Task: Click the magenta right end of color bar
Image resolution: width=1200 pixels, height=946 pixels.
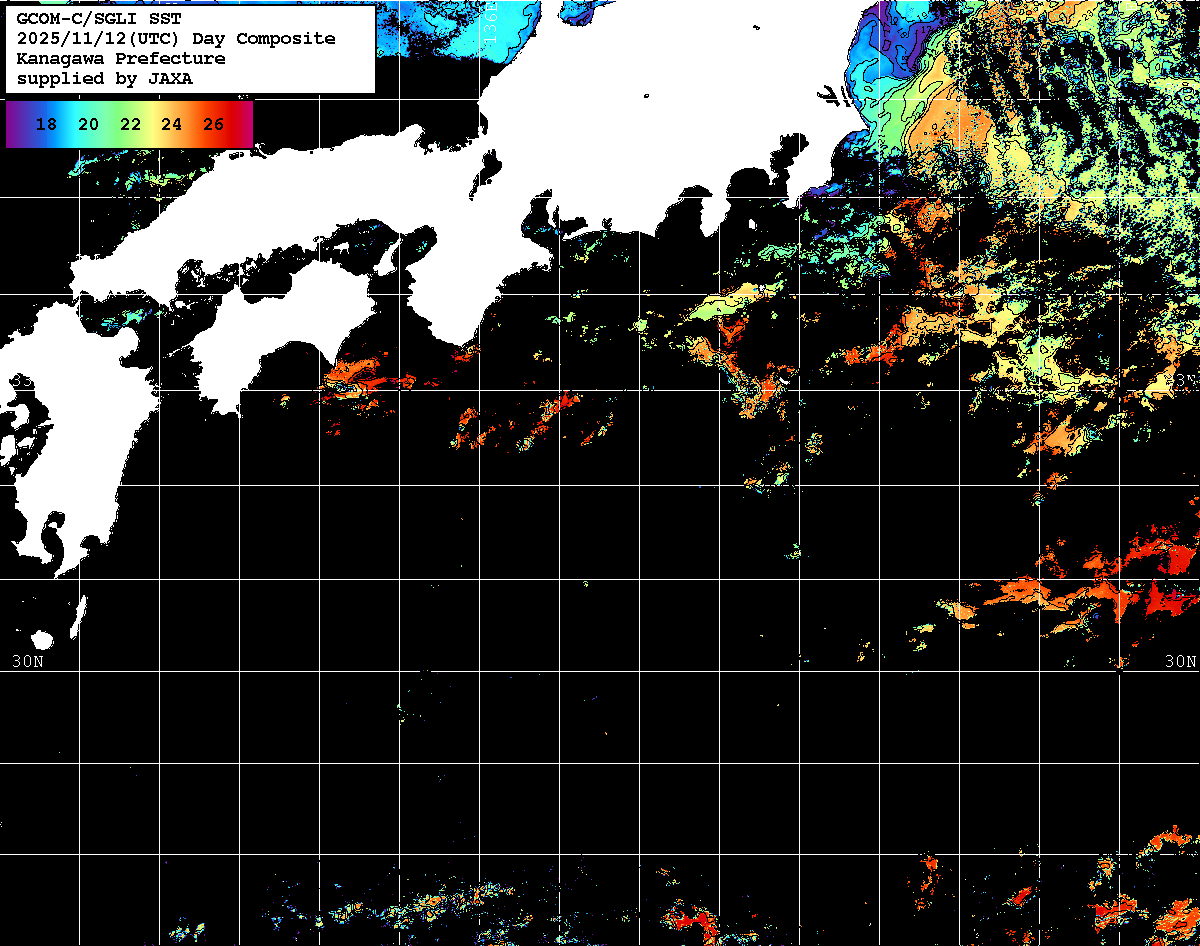Action: coord(244,125)
